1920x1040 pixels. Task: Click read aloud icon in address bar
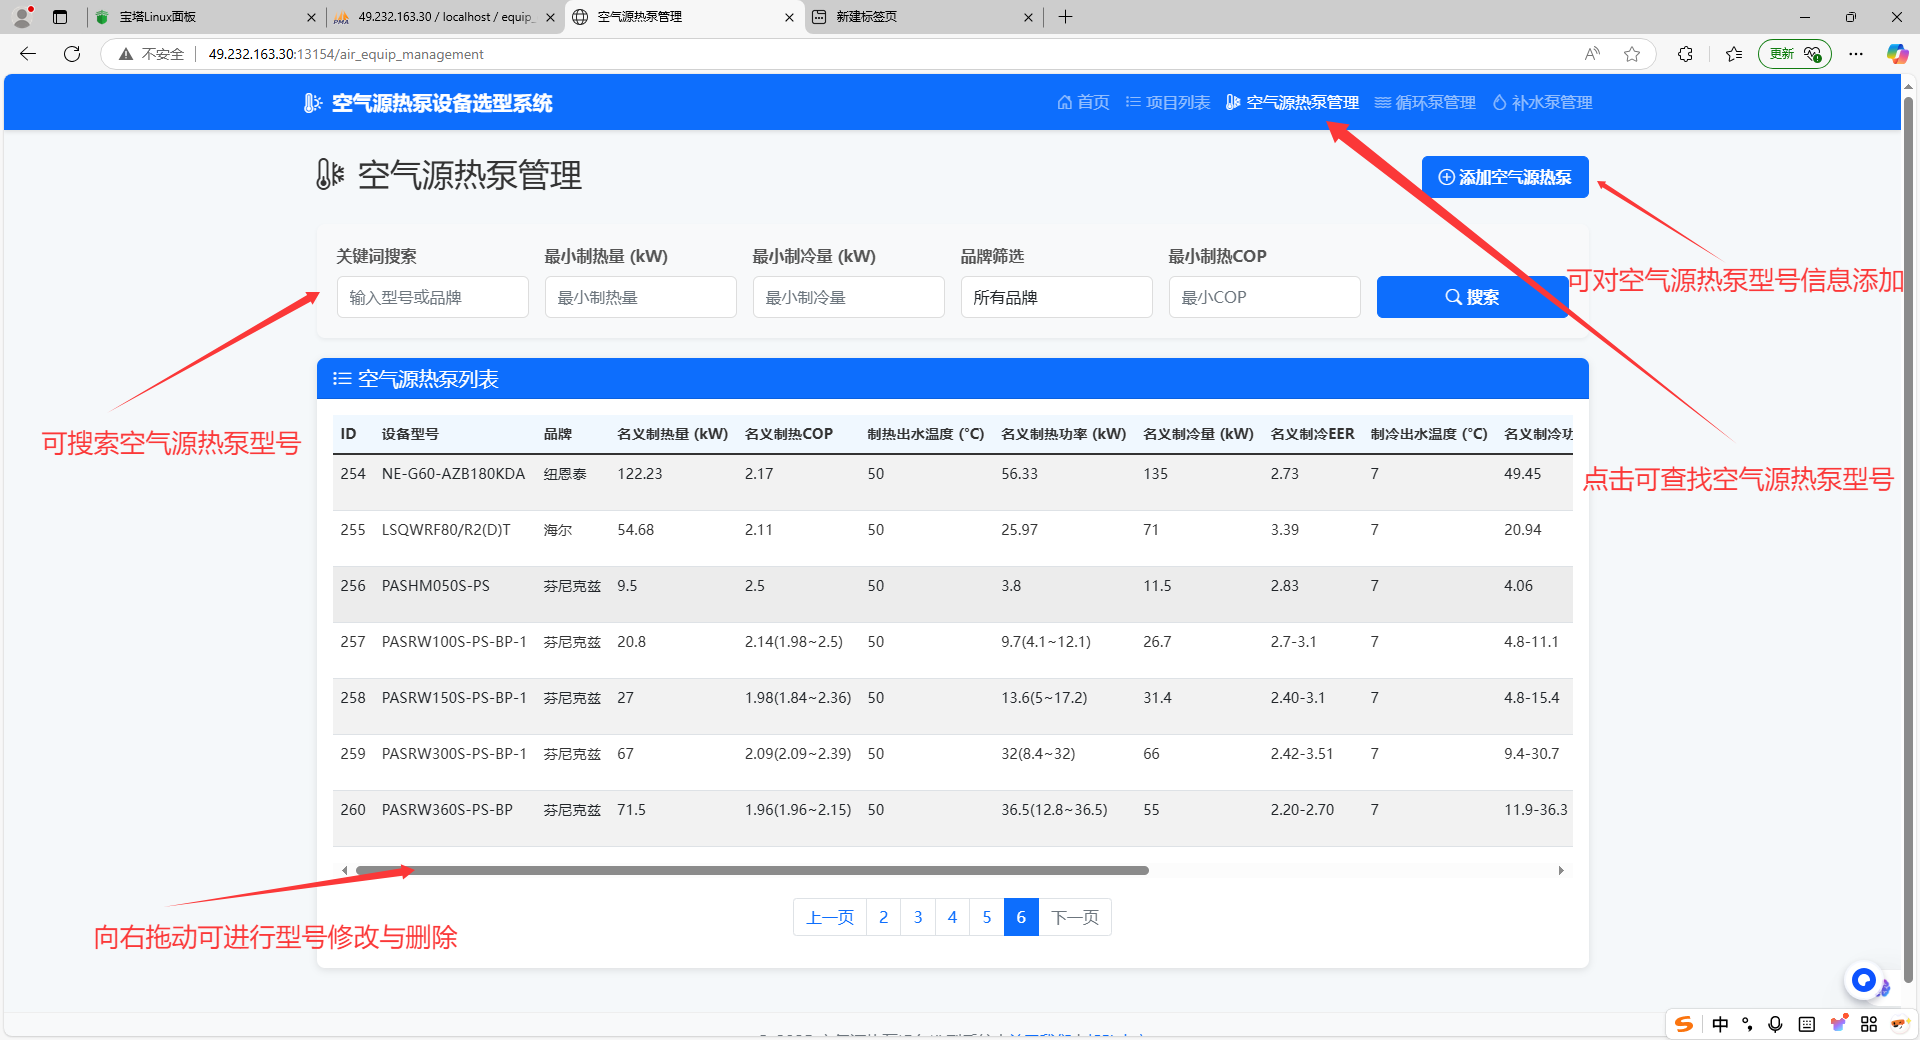click(x=1592, y=54)
